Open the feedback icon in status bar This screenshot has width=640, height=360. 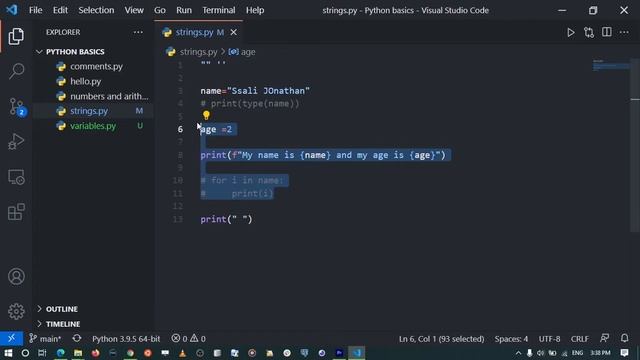[x=604, y=338]
